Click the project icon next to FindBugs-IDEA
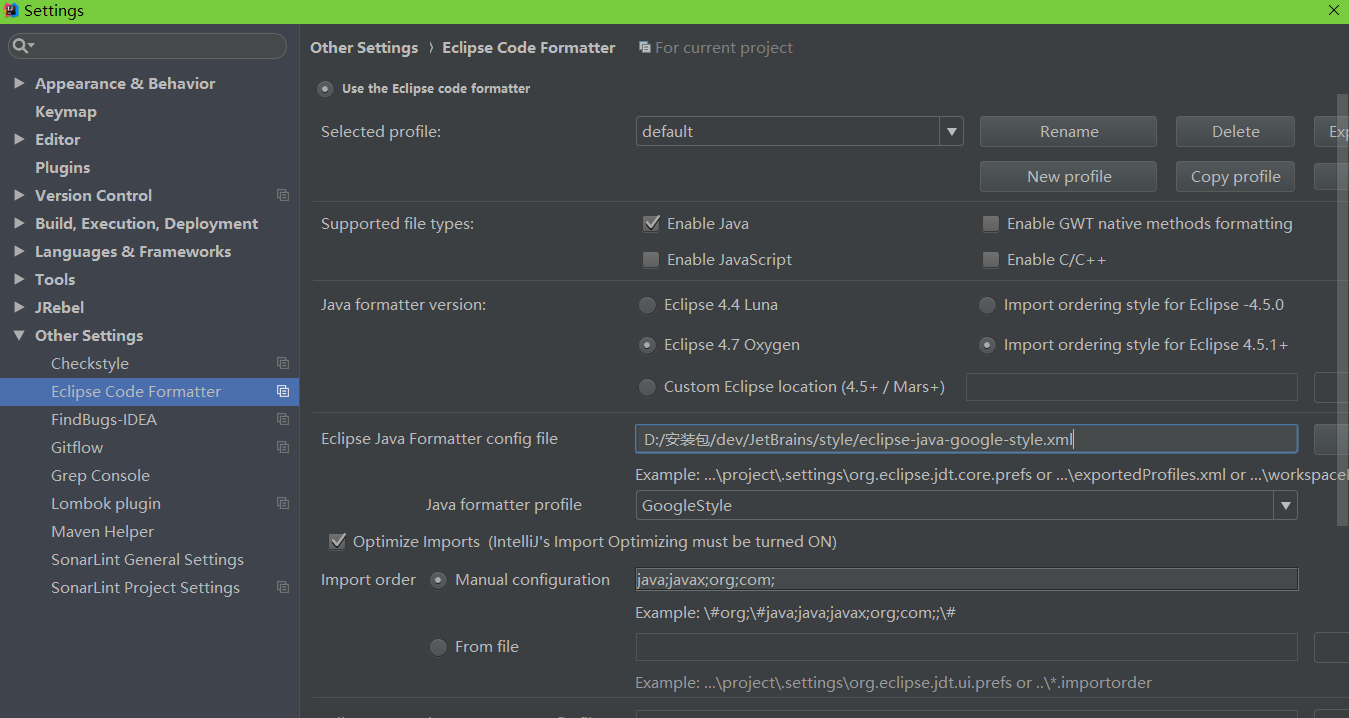1349x718 pixels. pos(282,419)
